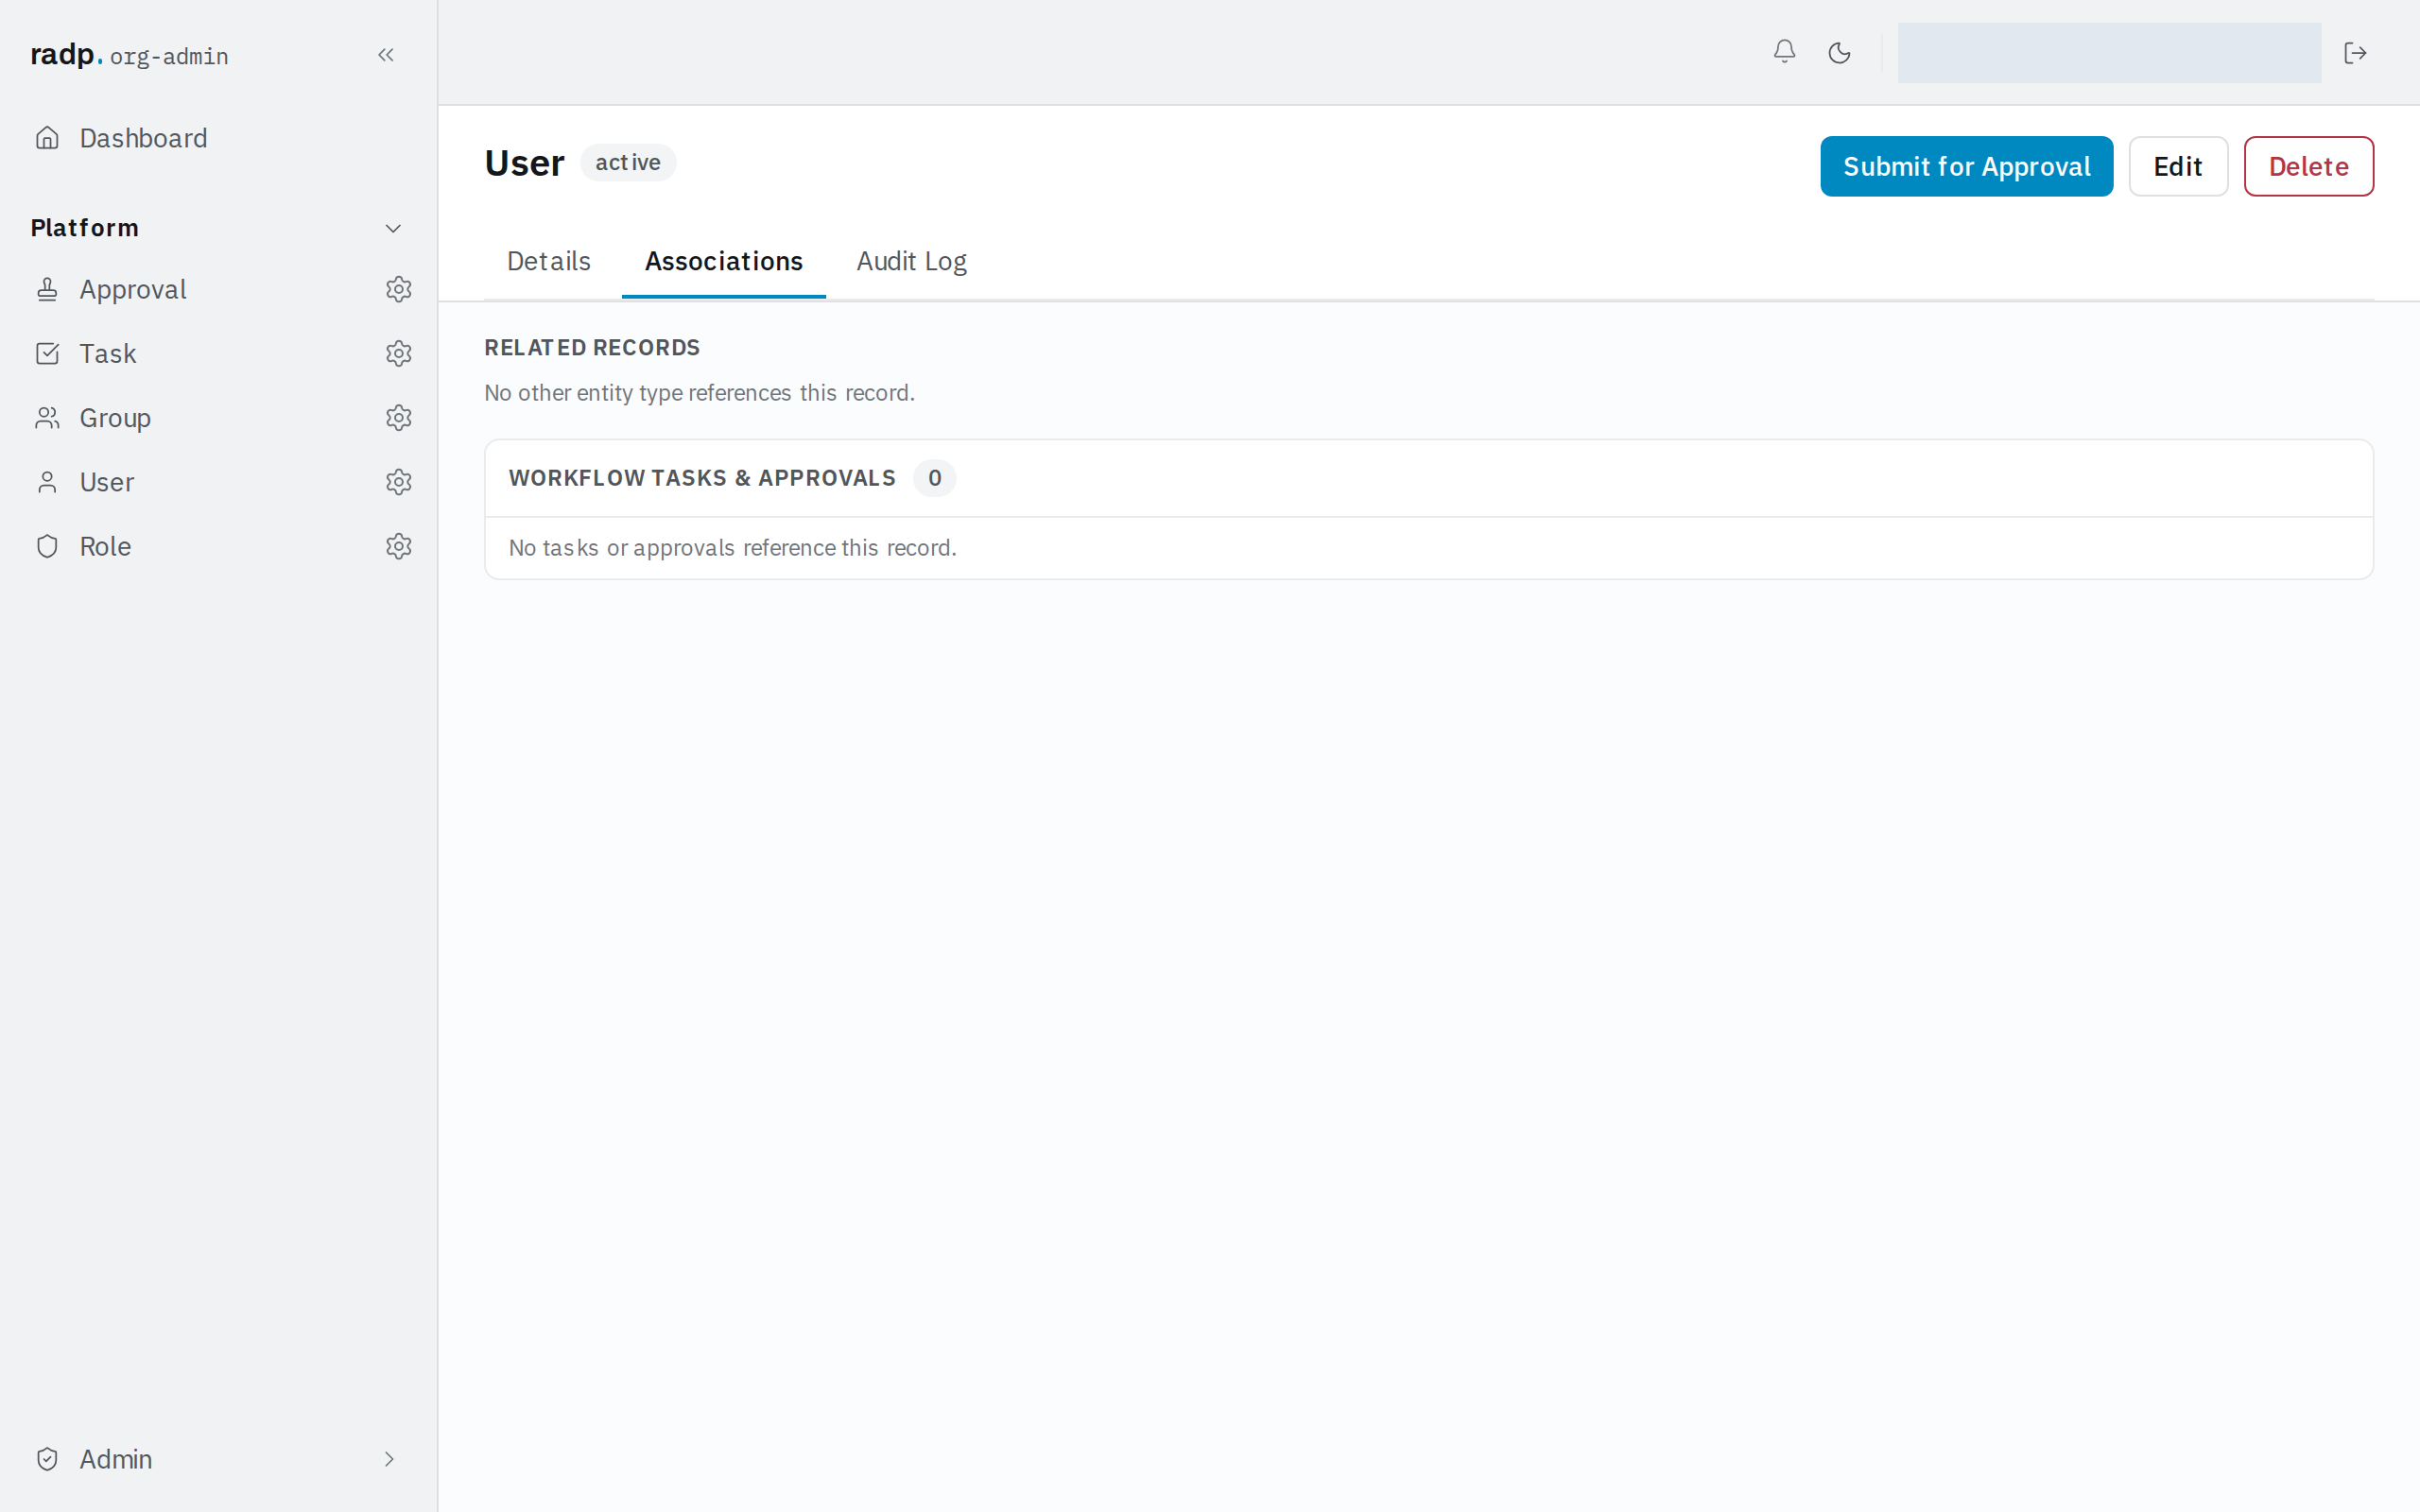
Task: Click the Task checkbox icon
Action: (47, 353)
